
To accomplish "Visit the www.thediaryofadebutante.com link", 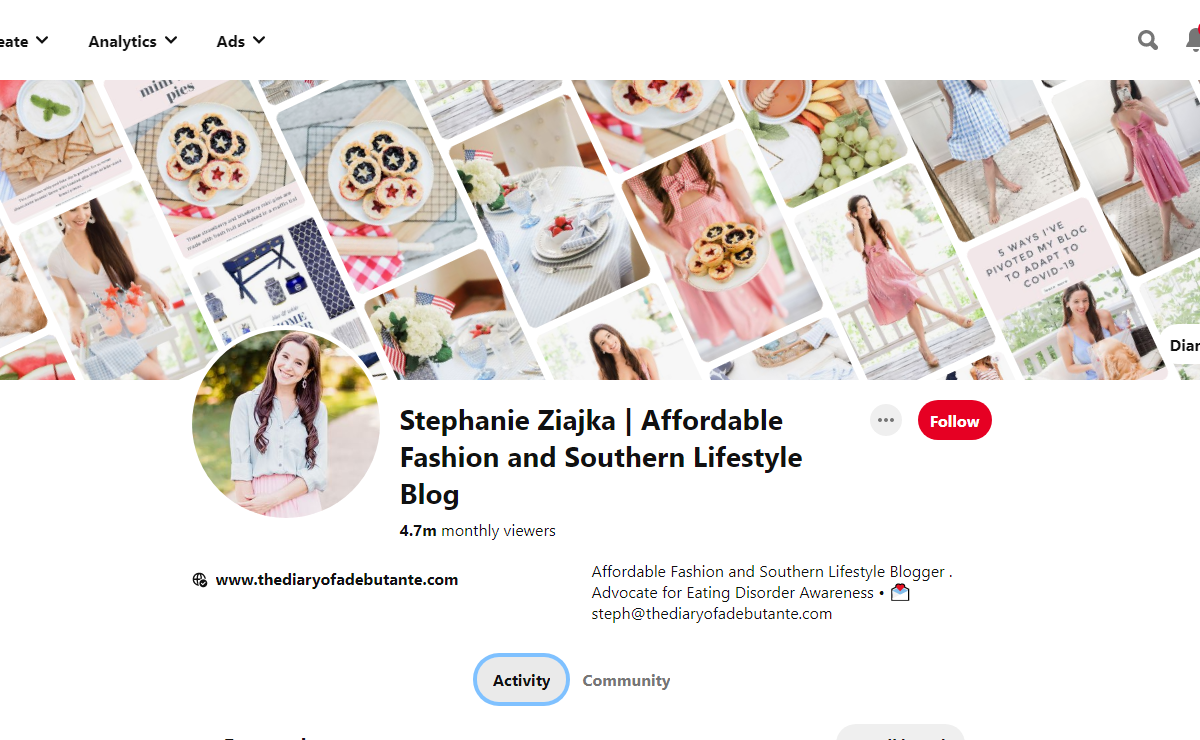I will [x=336, y=580].
